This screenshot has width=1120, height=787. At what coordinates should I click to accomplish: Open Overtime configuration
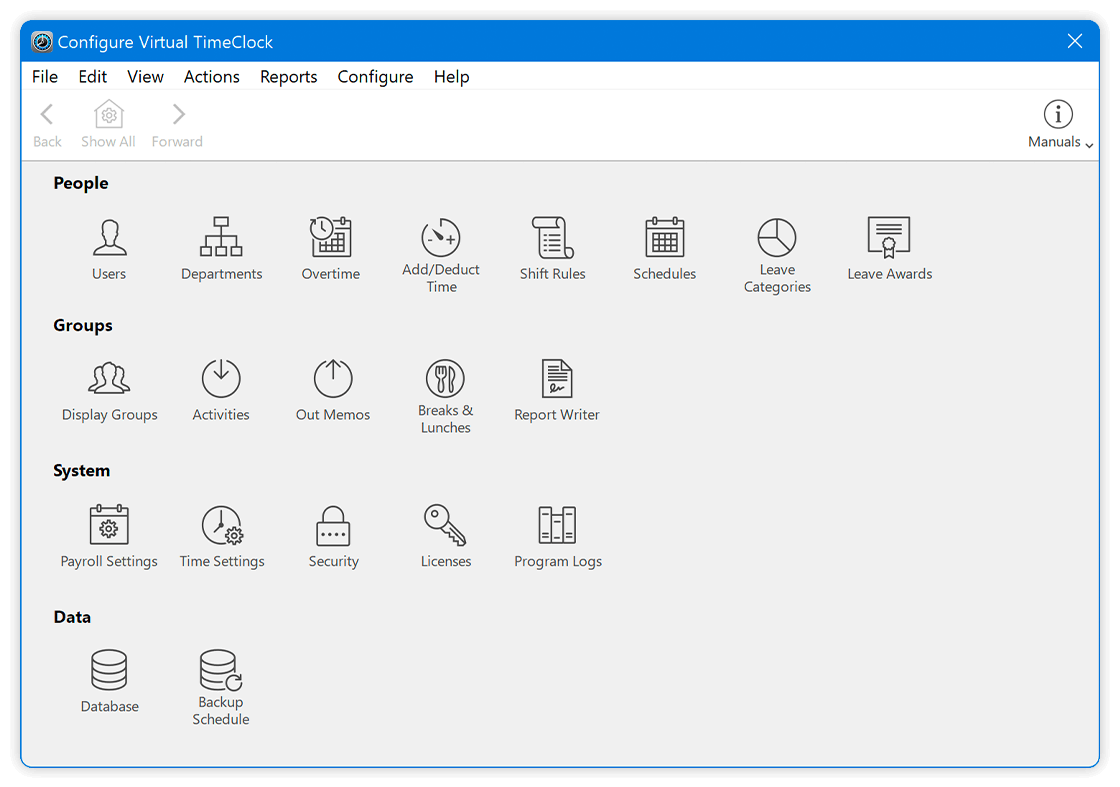tap(331, 238)
